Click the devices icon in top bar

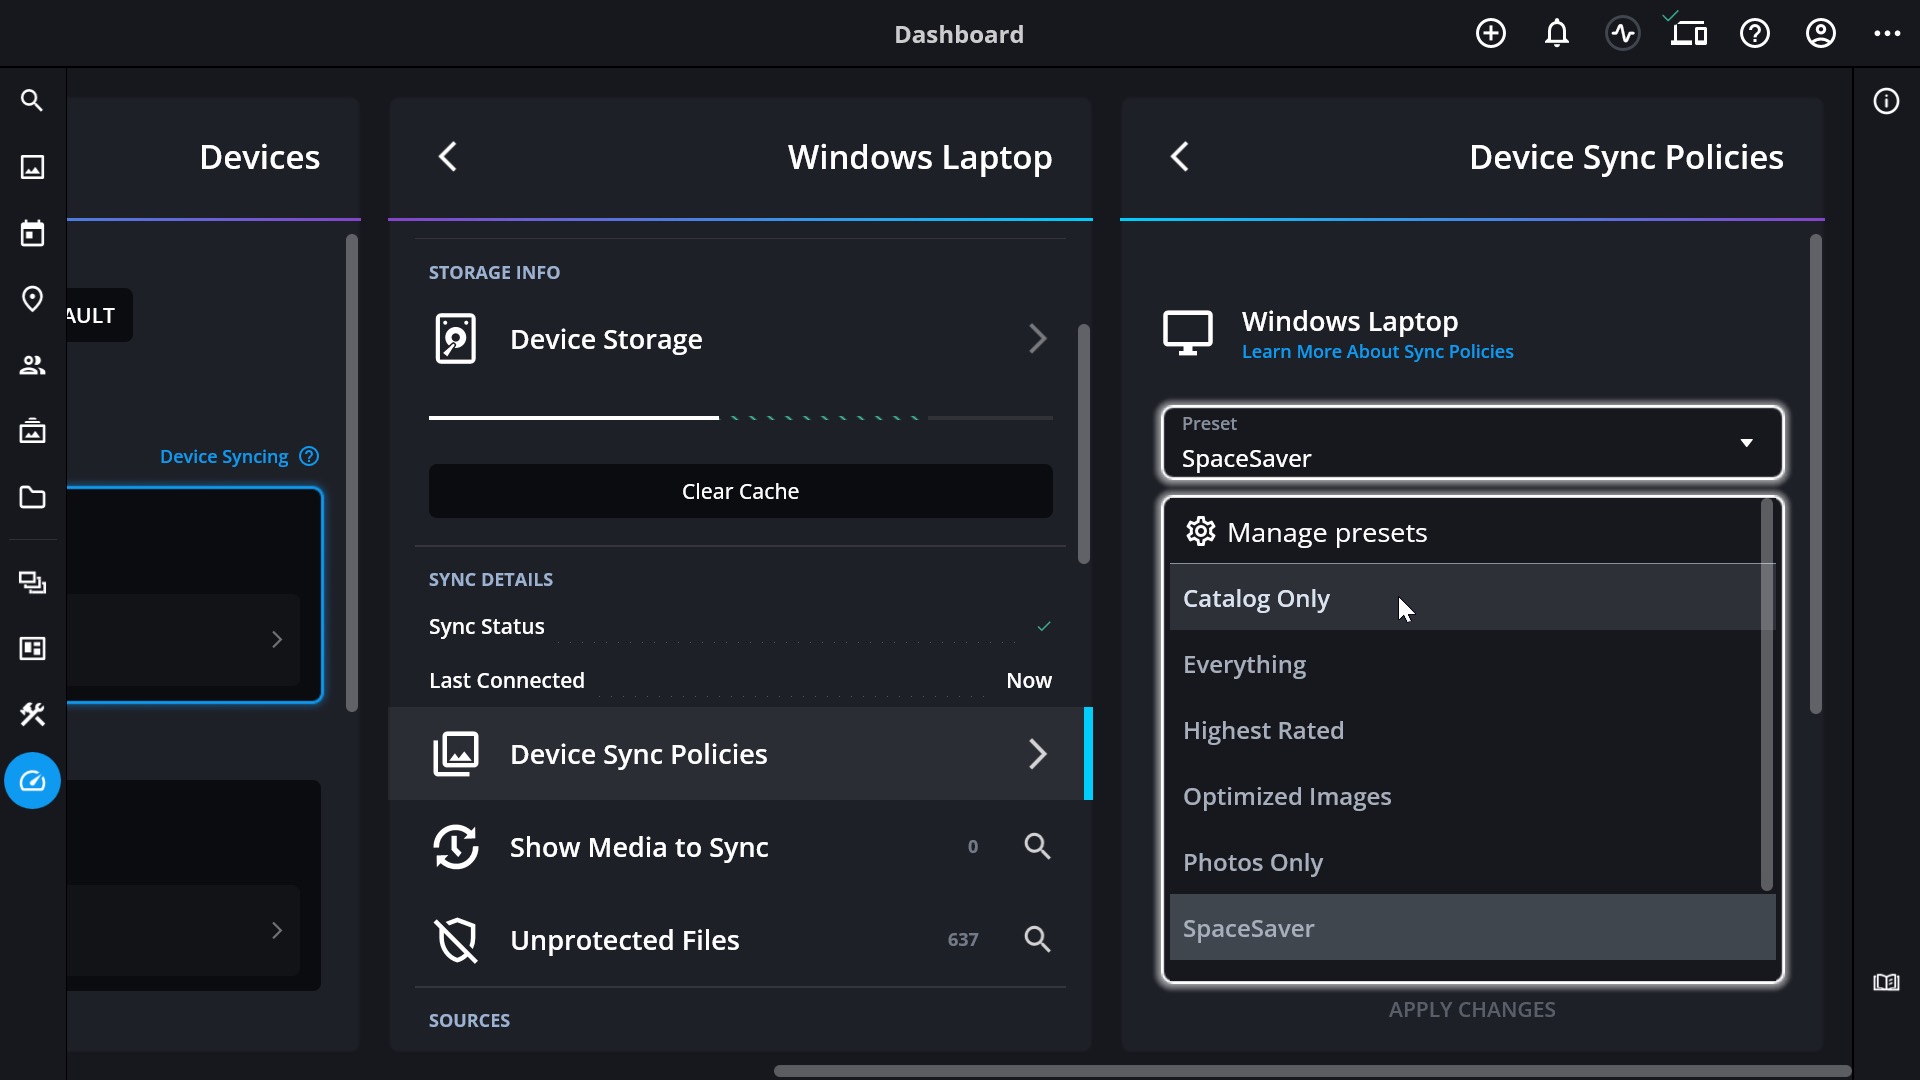(x=1688, y=34)
